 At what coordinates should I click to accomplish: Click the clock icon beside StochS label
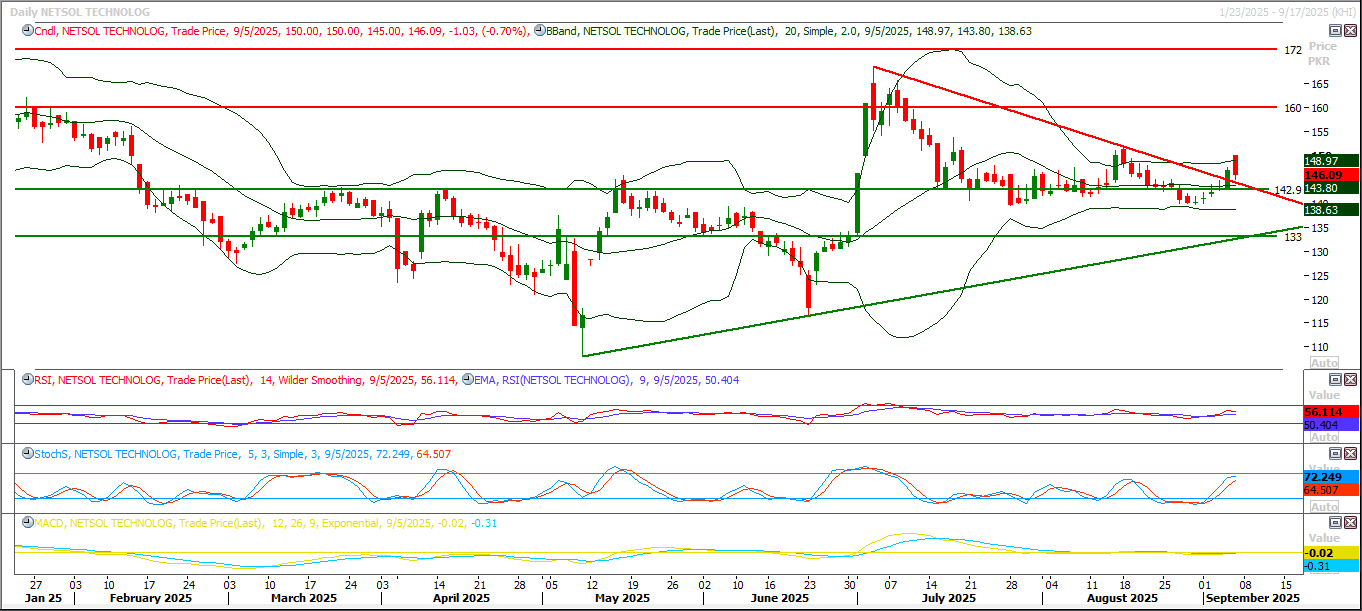(27, 454)
